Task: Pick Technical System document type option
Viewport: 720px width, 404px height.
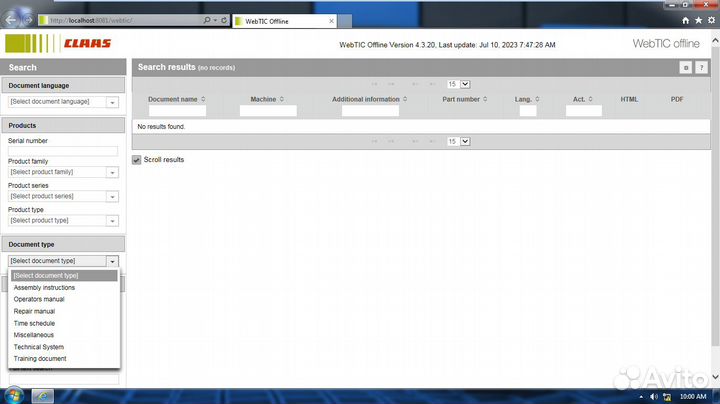Action: point(39,347)
